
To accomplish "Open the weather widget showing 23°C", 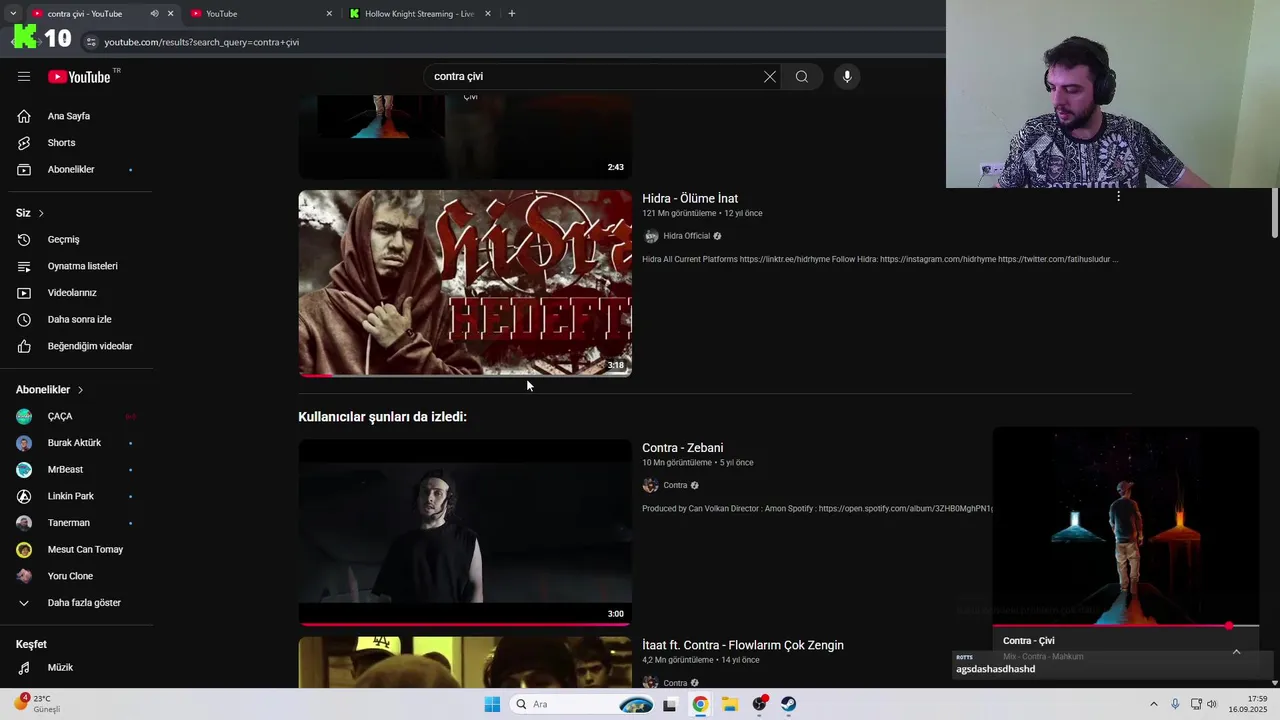I will (38, 703).
